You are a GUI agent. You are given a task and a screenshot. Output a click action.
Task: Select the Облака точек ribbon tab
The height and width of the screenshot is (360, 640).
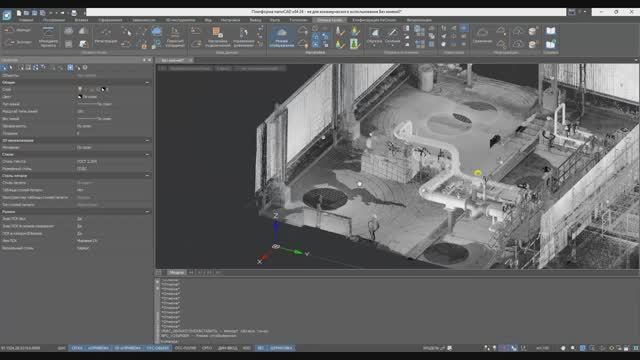click(329, 20)
